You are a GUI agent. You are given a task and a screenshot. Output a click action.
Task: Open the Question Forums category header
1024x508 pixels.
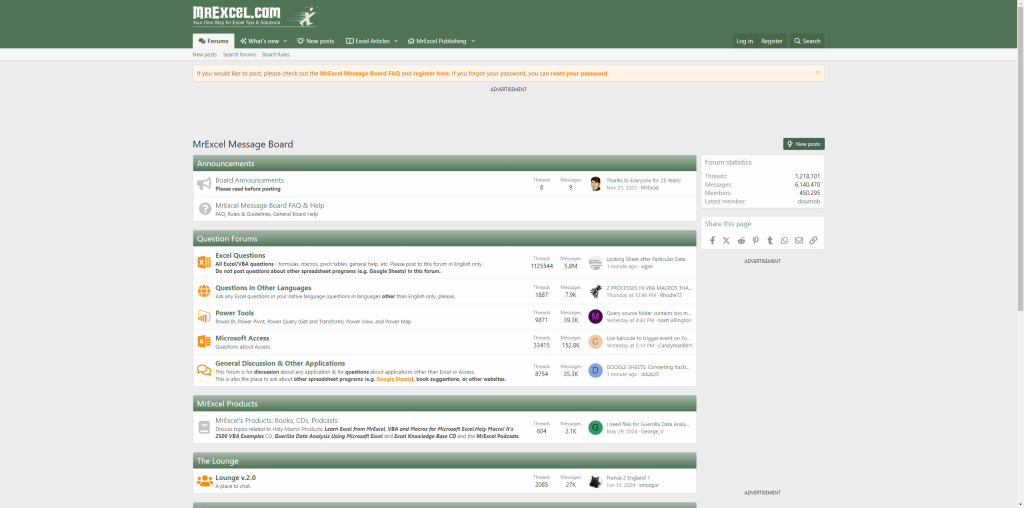pyautogui.click(x=227, y=238)
